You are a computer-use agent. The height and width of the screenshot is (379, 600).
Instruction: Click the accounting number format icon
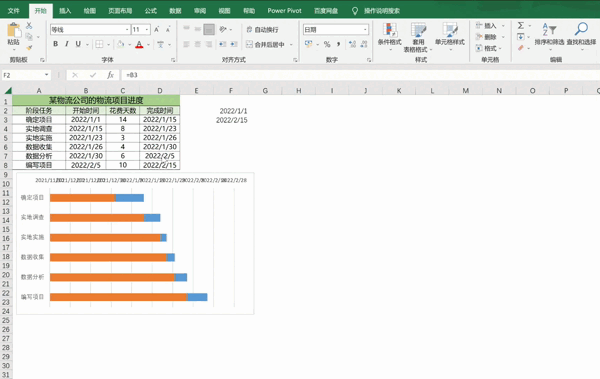tap(308, 44)
